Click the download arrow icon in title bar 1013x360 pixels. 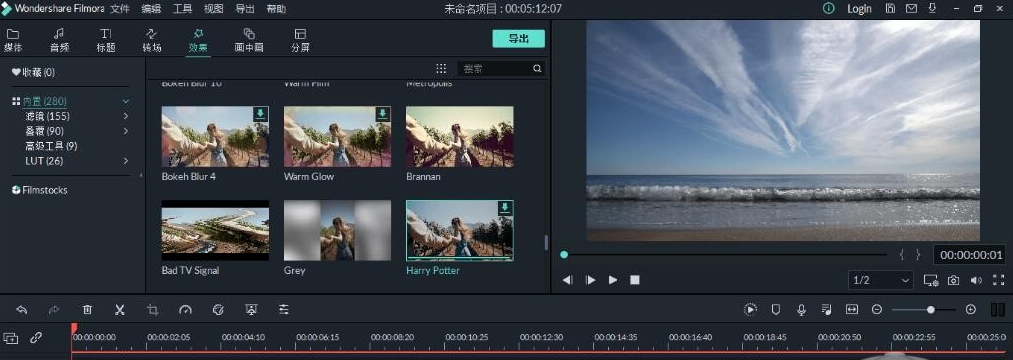[932, 8]
